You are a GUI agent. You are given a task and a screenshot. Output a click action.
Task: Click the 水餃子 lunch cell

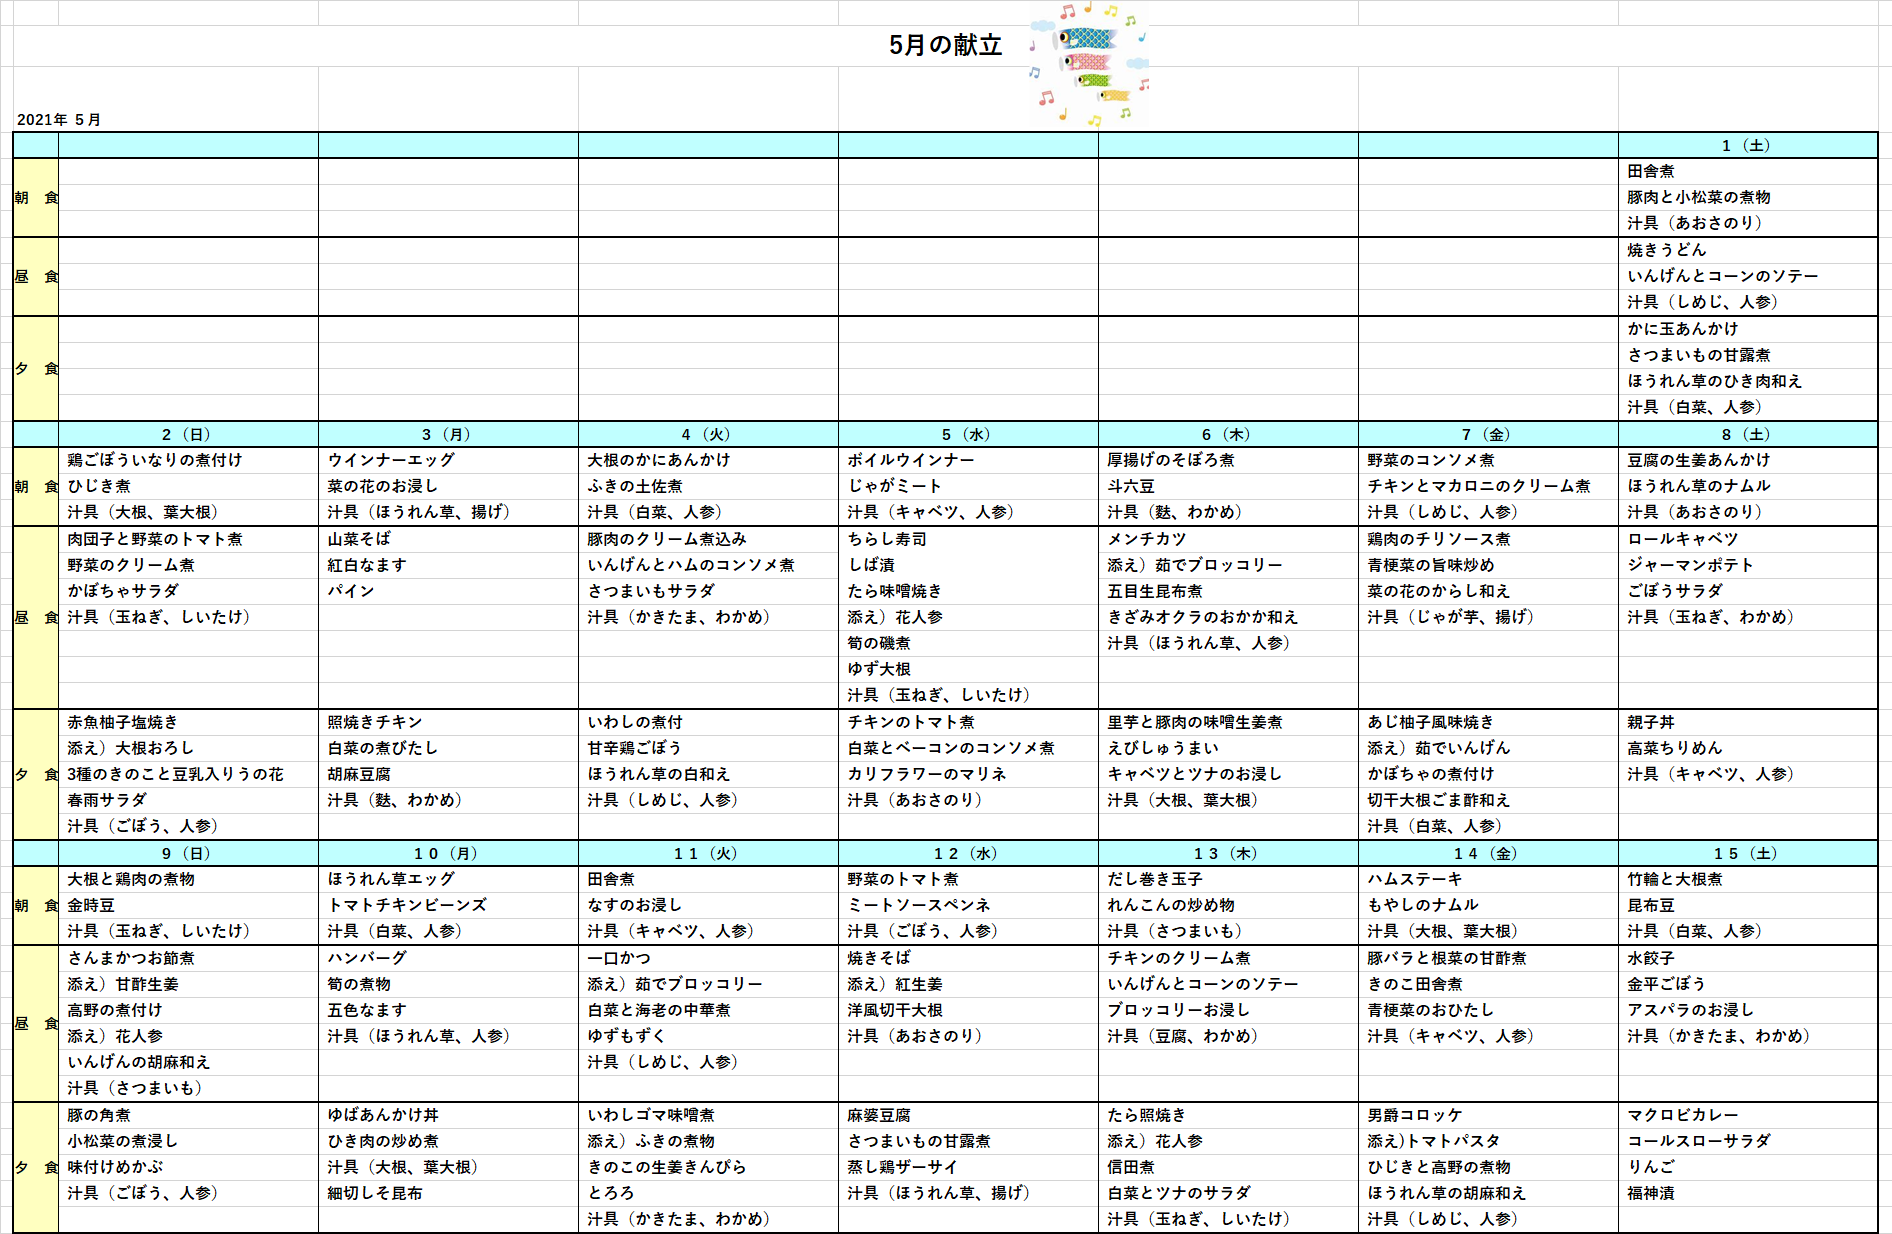point(1651,959)
